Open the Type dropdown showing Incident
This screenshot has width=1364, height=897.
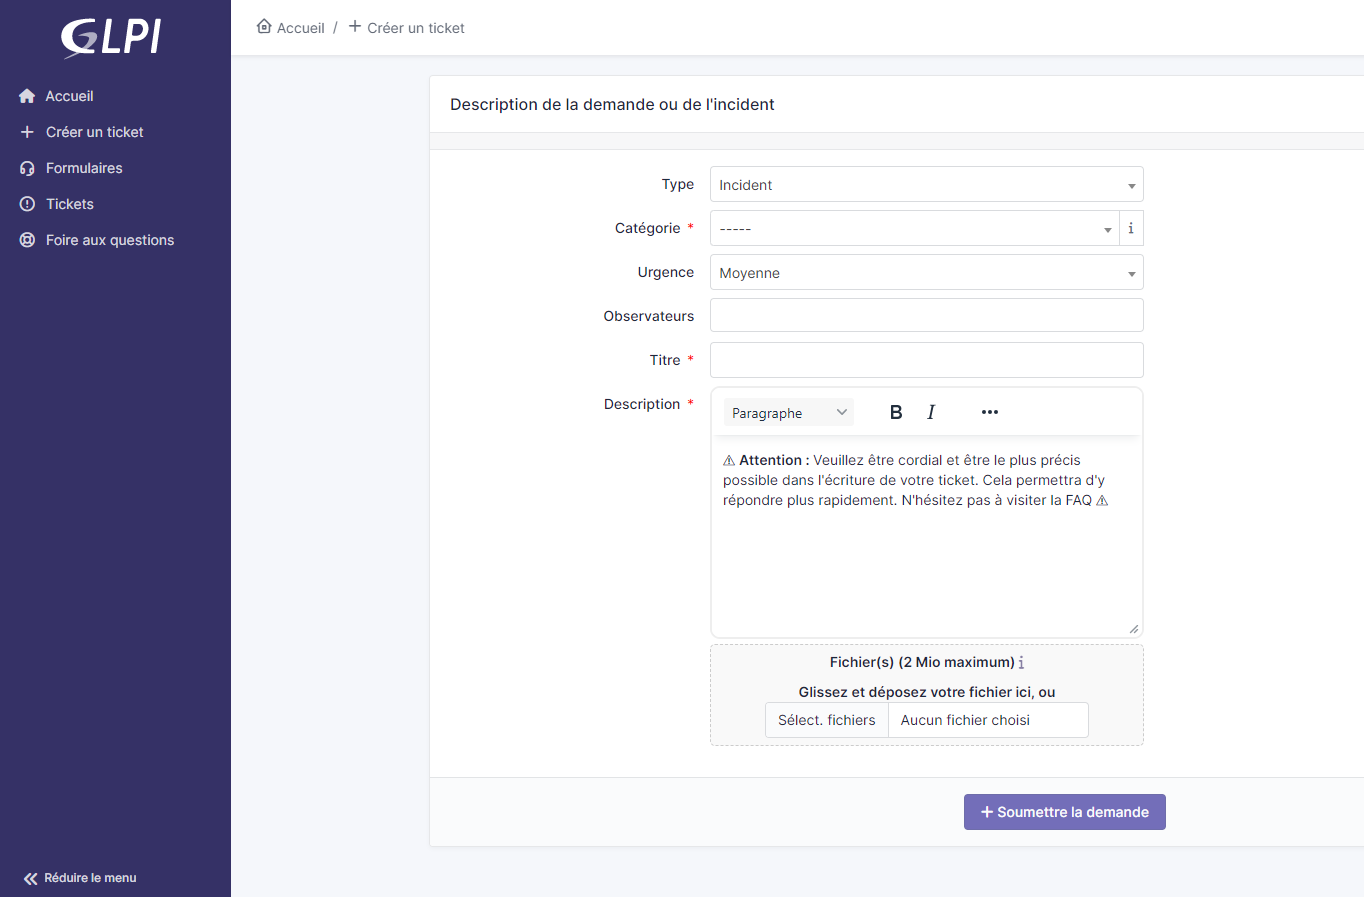click(x=926, y=185)
